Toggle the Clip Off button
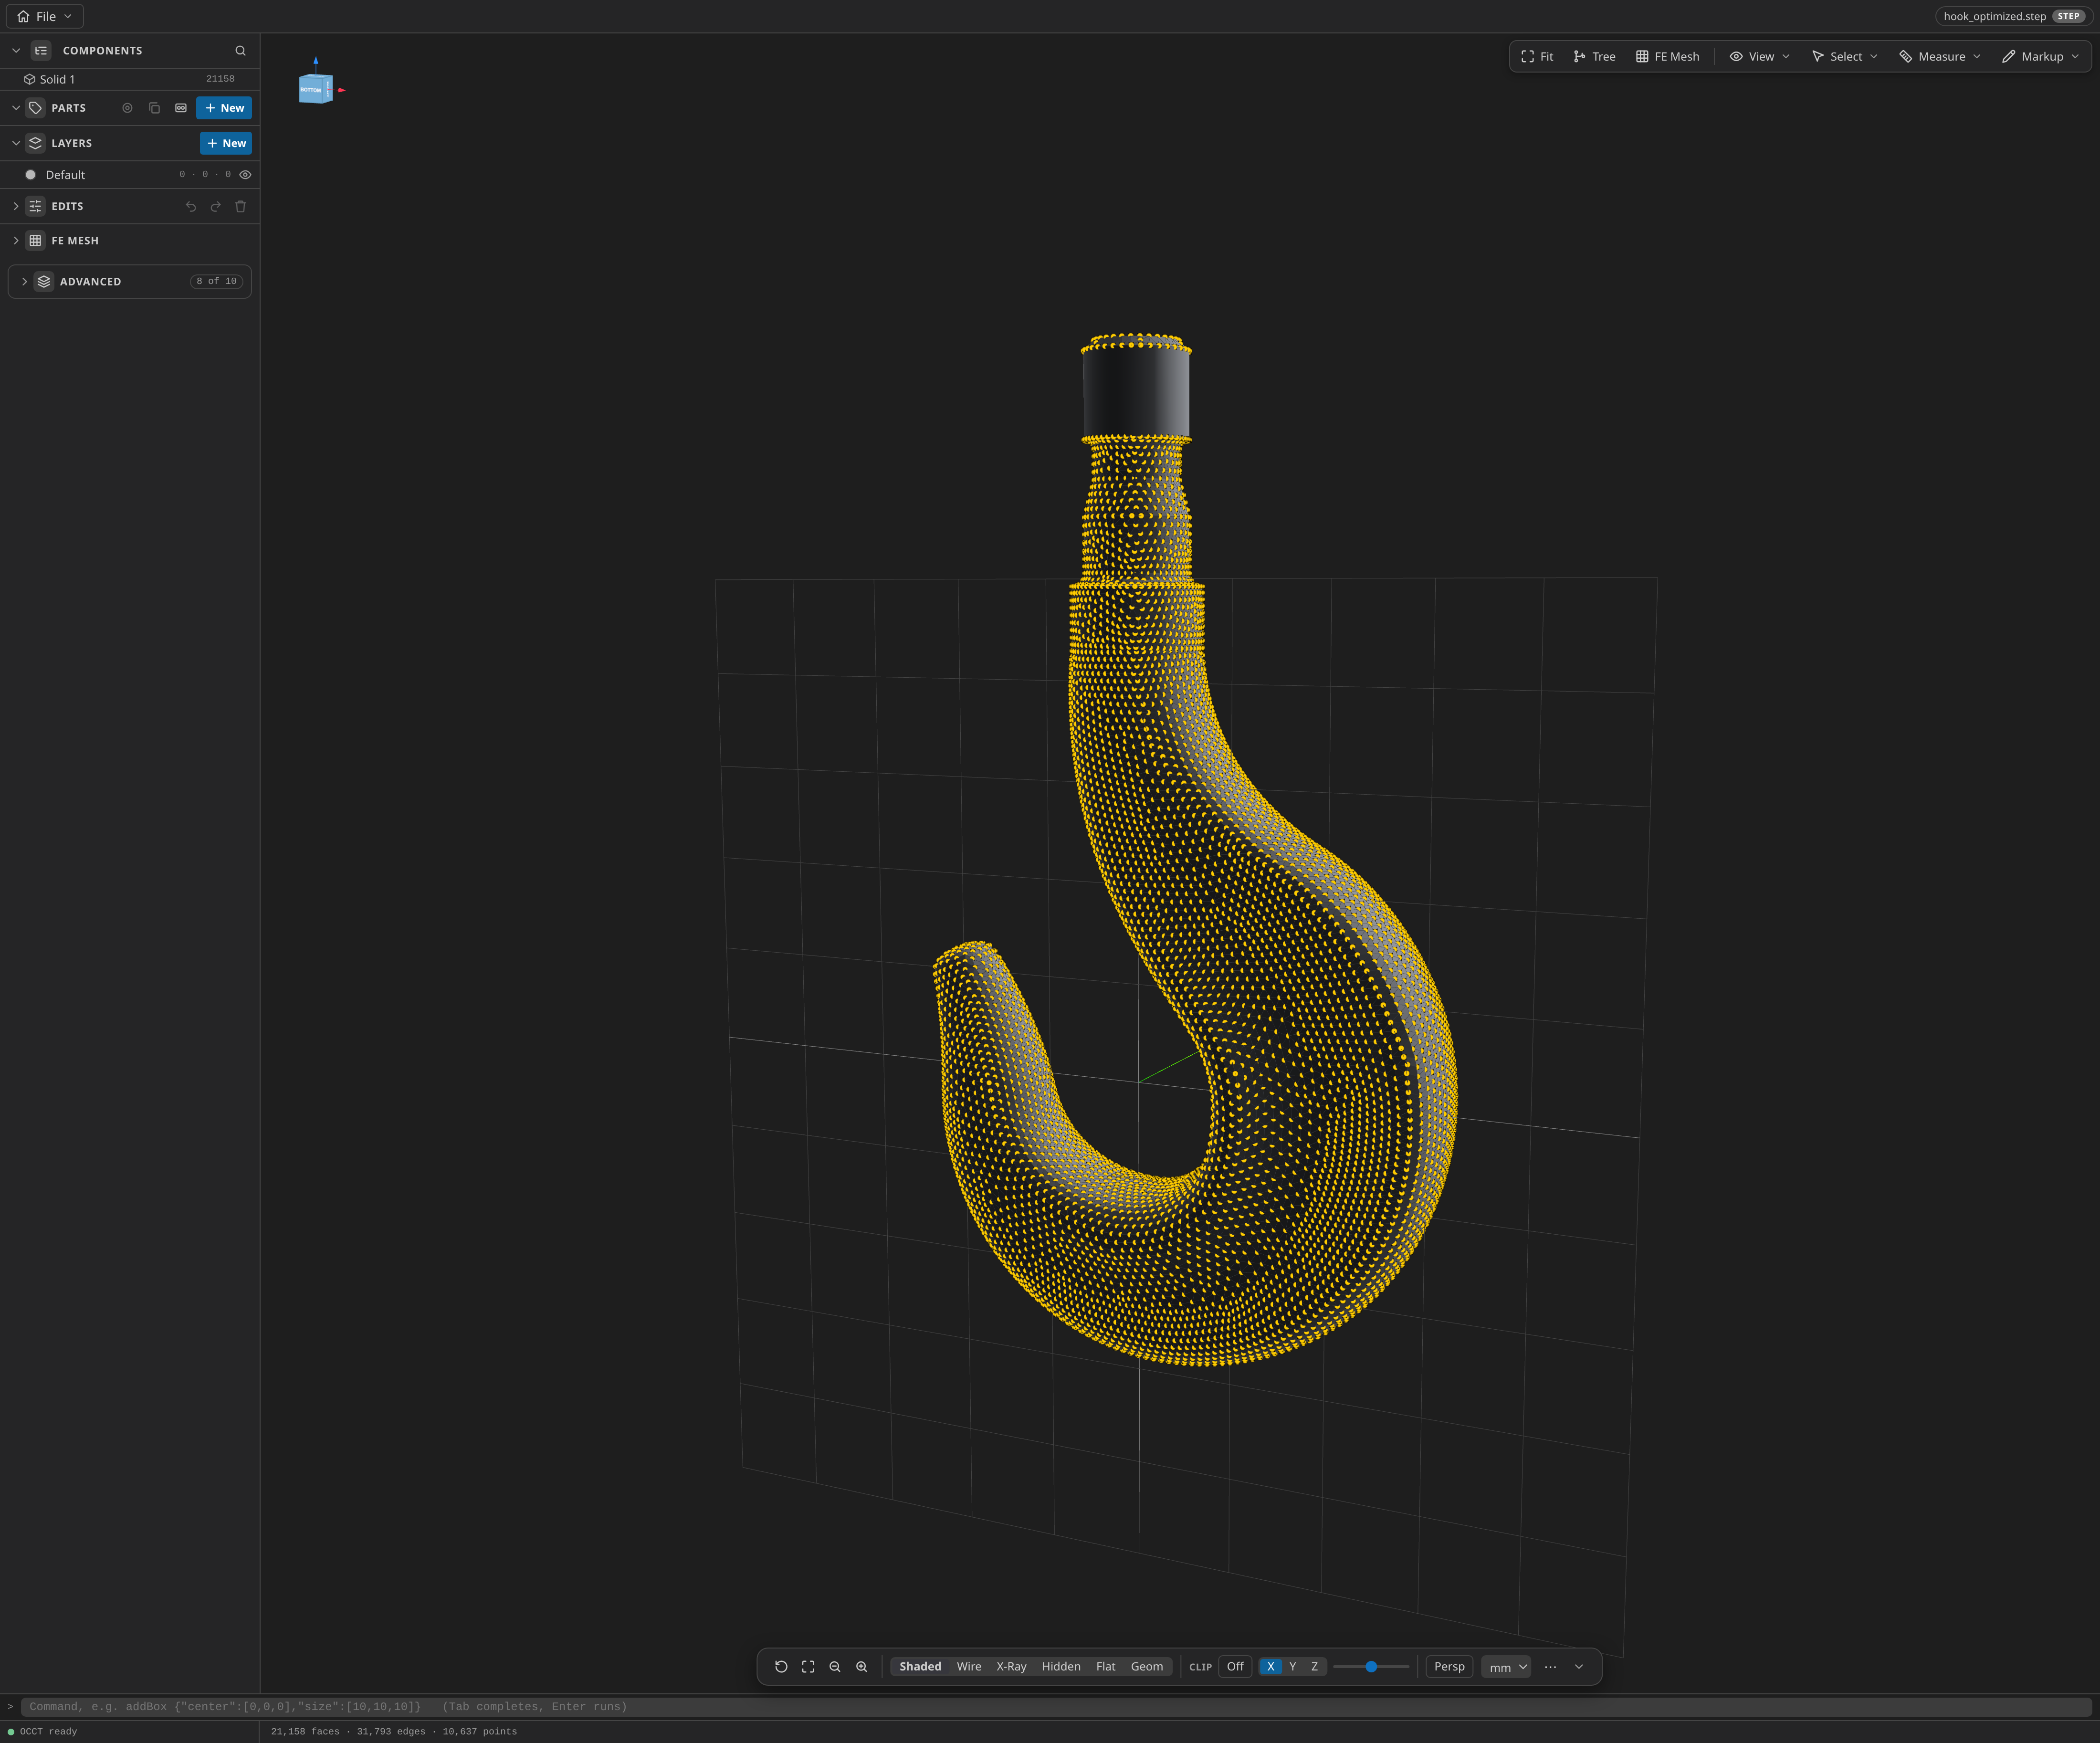Viewport: 2100px width, 1743px height. pyautogui.click(x=1235, y=1667)
